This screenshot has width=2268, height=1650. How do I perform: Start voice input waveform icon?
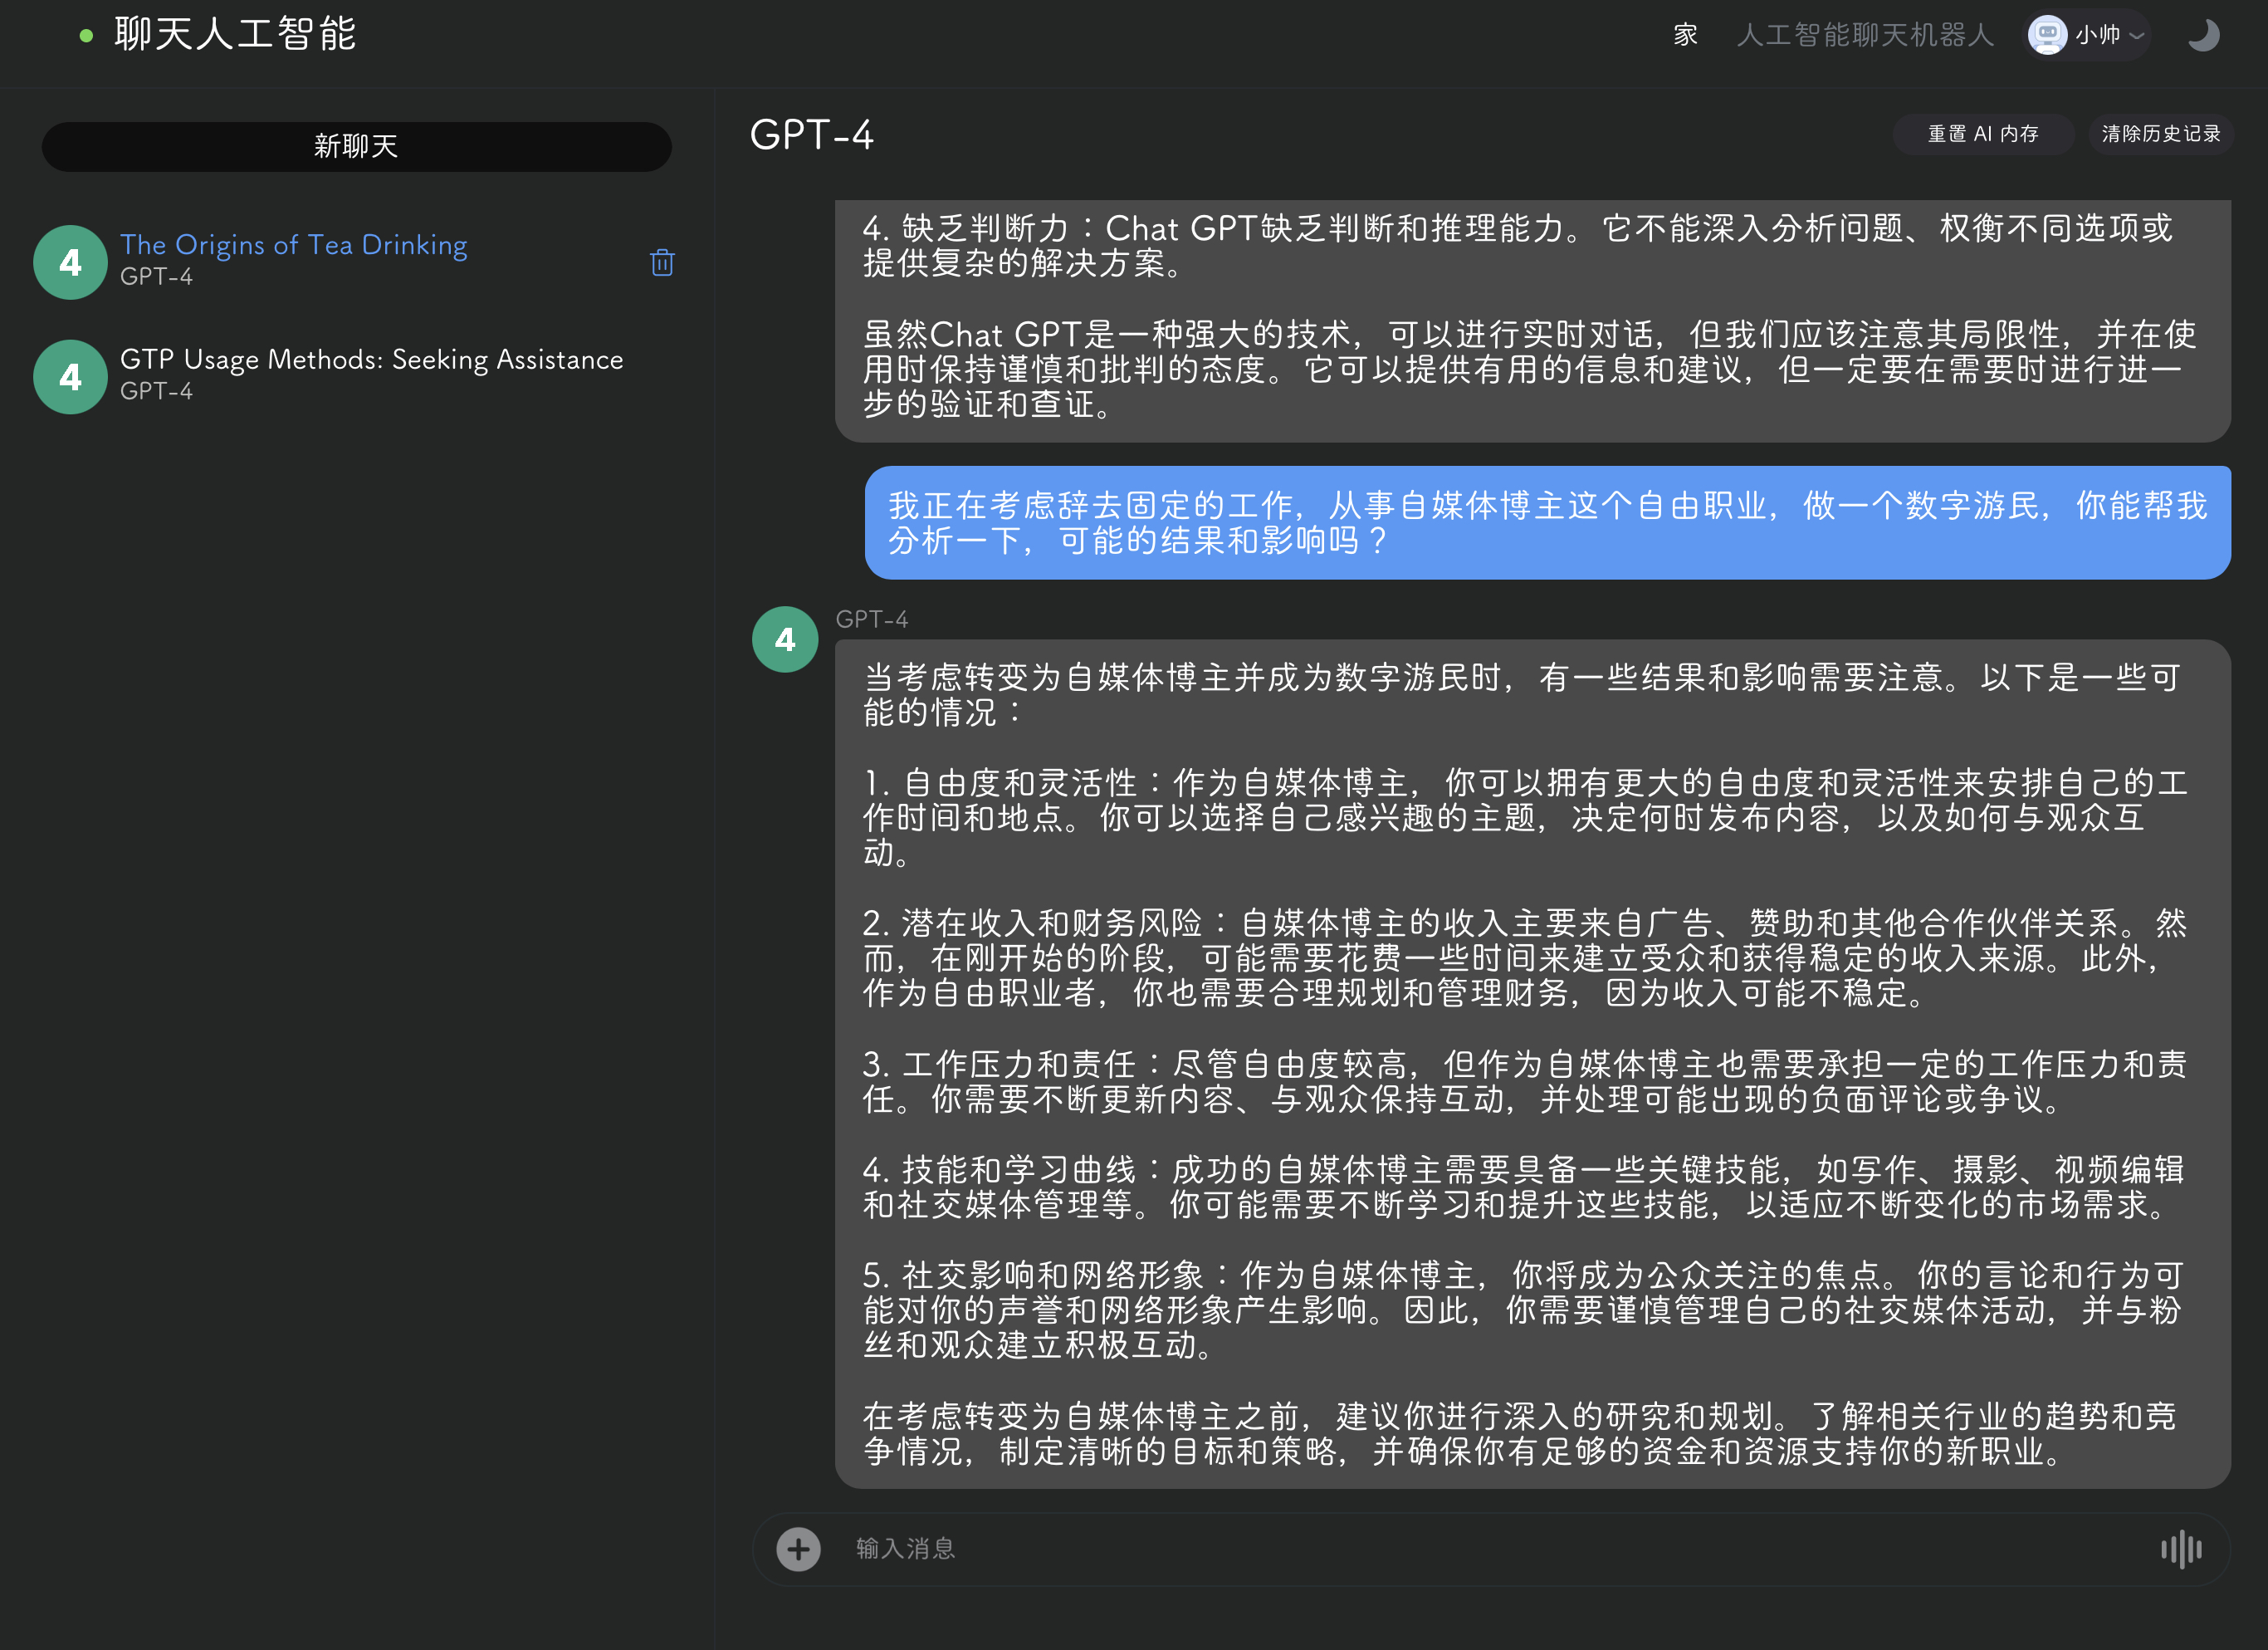click(x=2180, y=1549)
